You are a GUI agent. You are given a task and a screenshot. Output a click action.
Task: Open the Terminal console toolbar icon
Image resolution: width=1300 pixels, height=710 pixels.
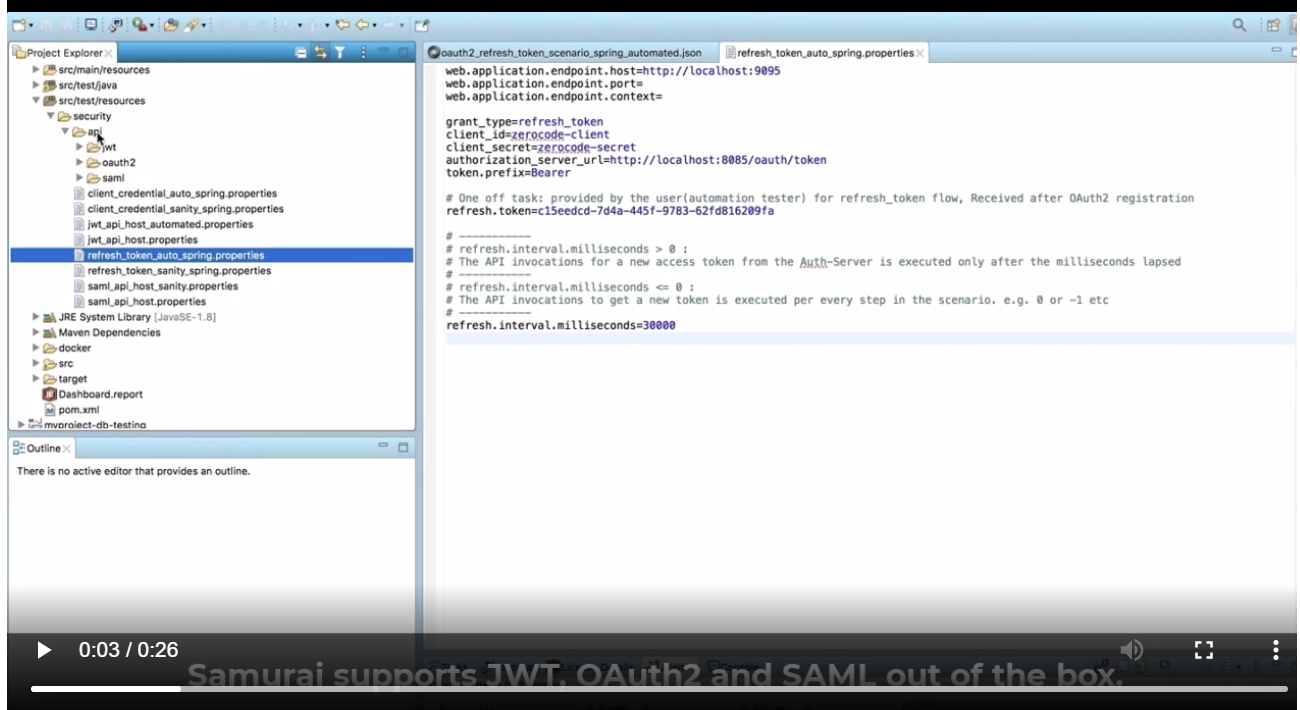[x=90, y=24]
